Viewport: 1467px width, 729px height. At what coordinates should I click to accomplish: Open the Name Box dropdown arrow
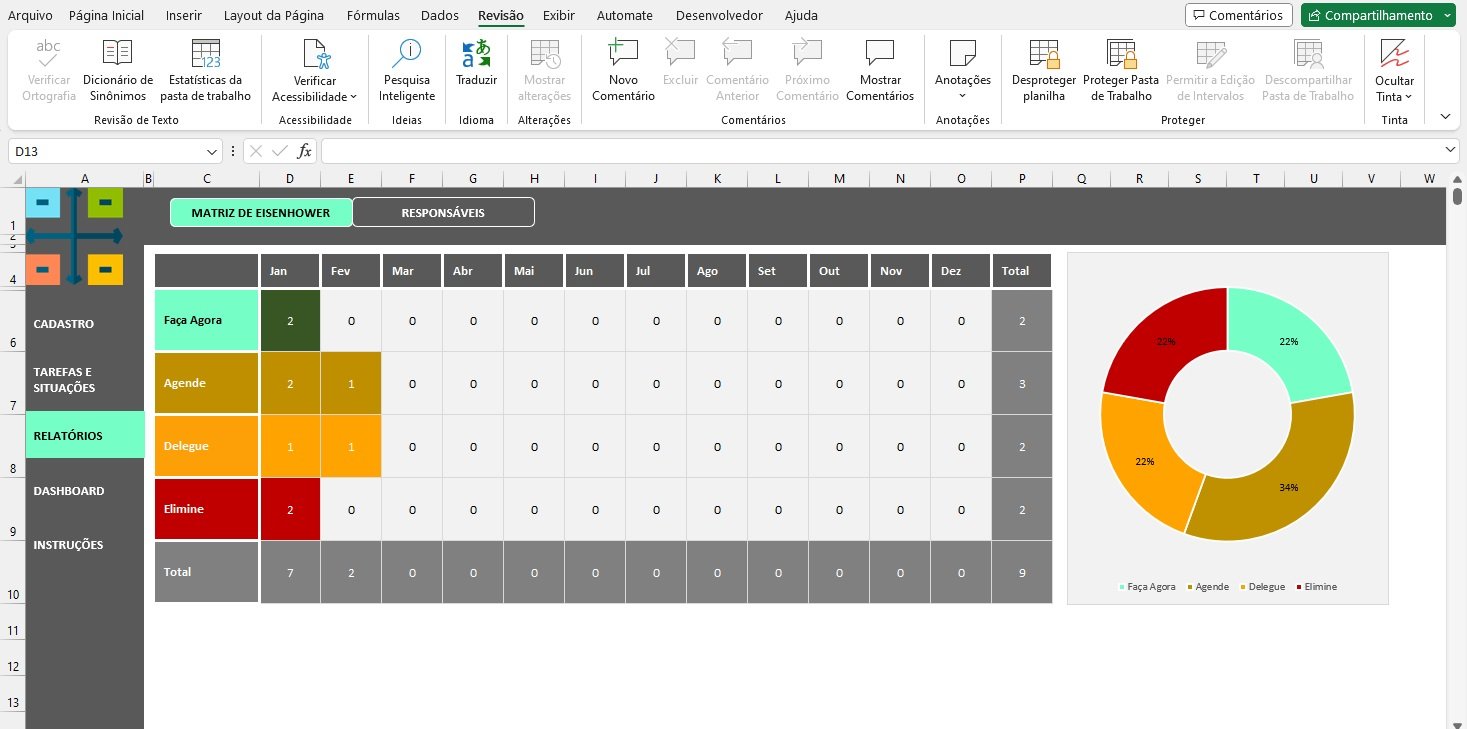[x=212, y=151]
